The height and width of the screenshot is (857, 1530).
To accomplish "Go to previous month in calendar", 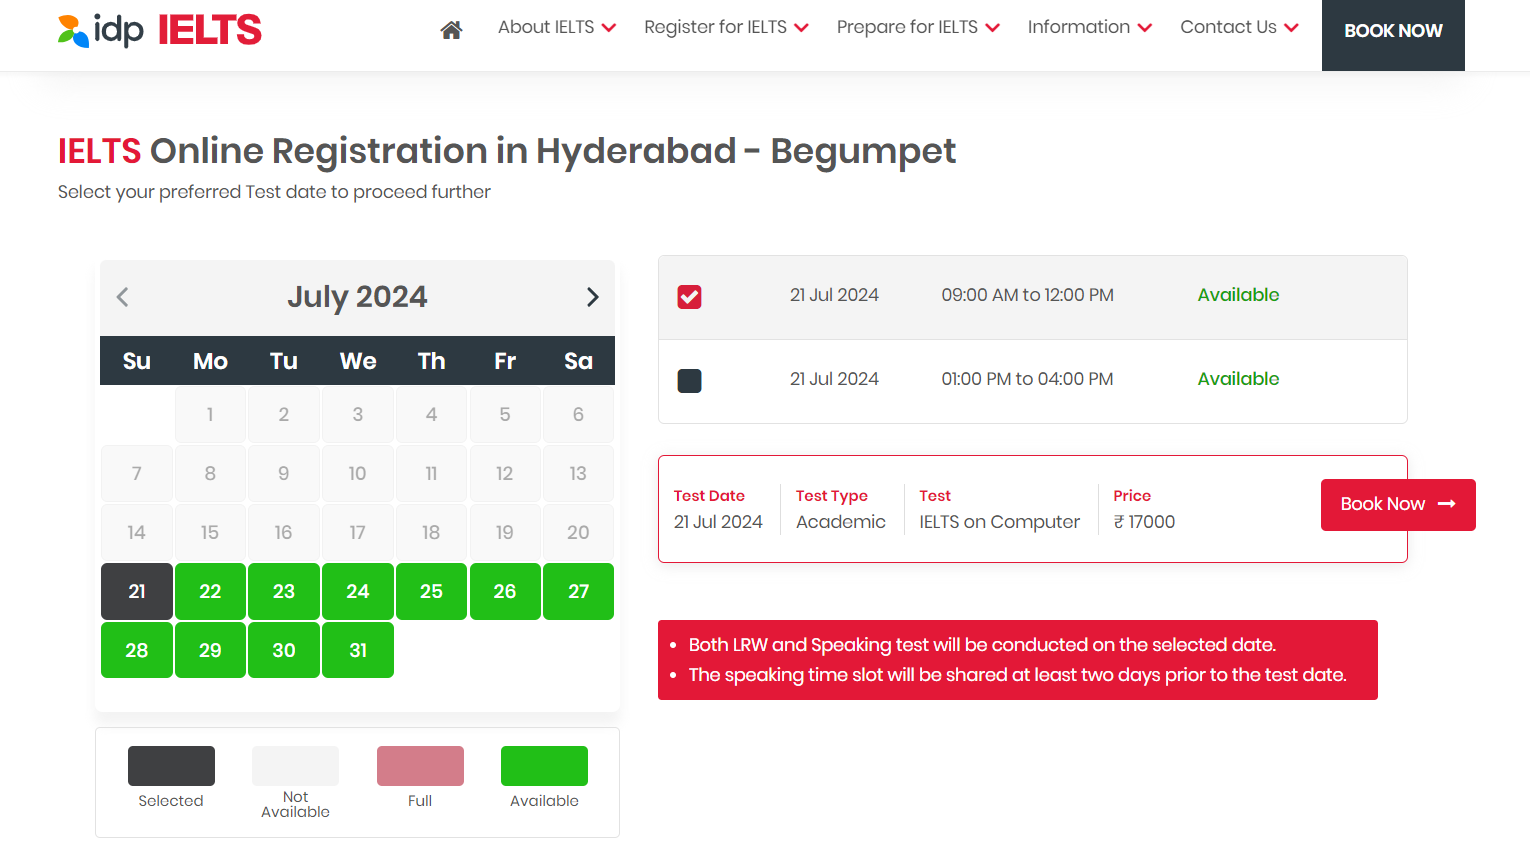I will point(123,297).
